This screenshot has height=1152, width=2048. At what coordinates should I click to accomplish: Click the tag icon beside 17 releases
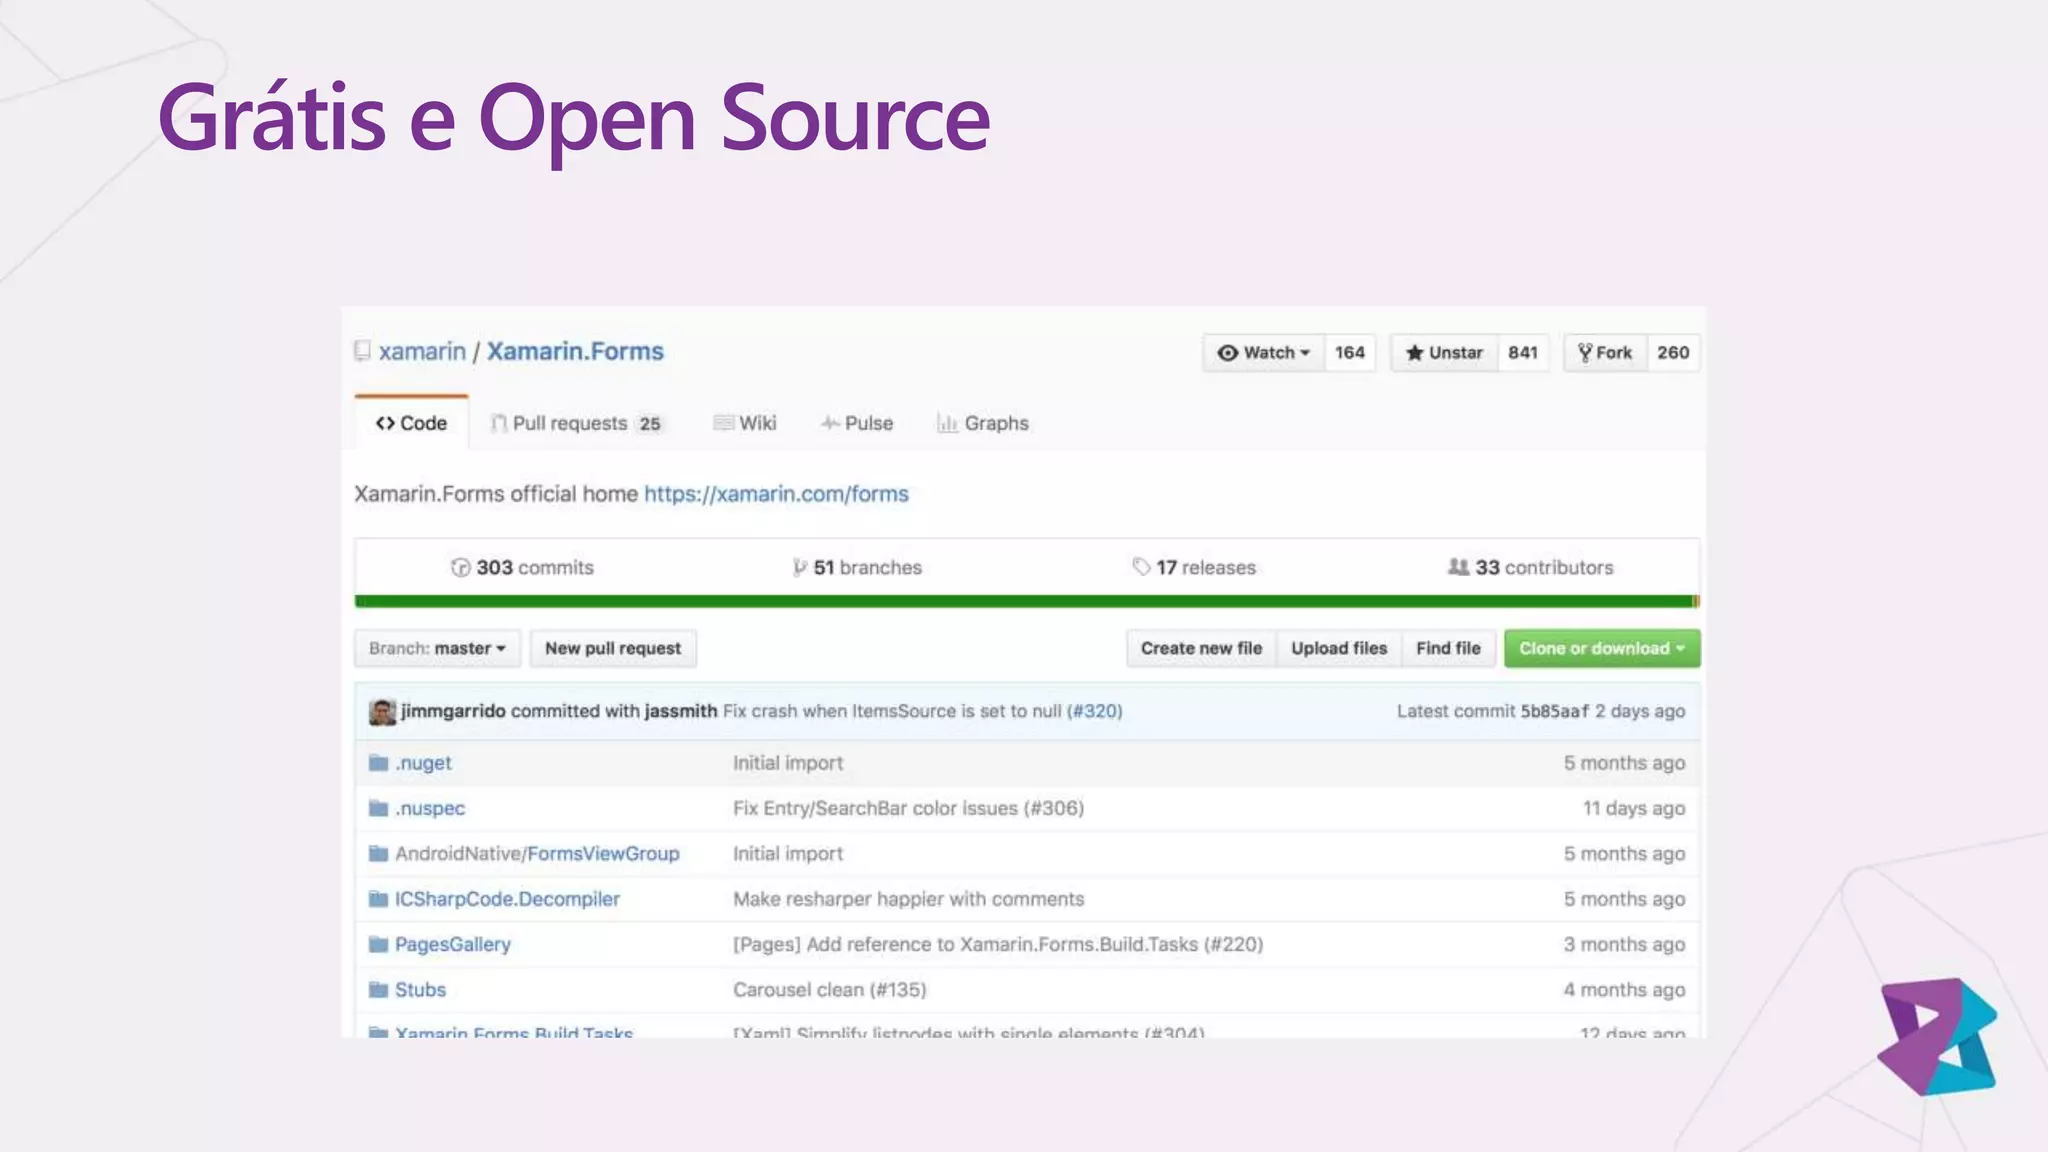pyautogui.click(x=1141, y=567)
